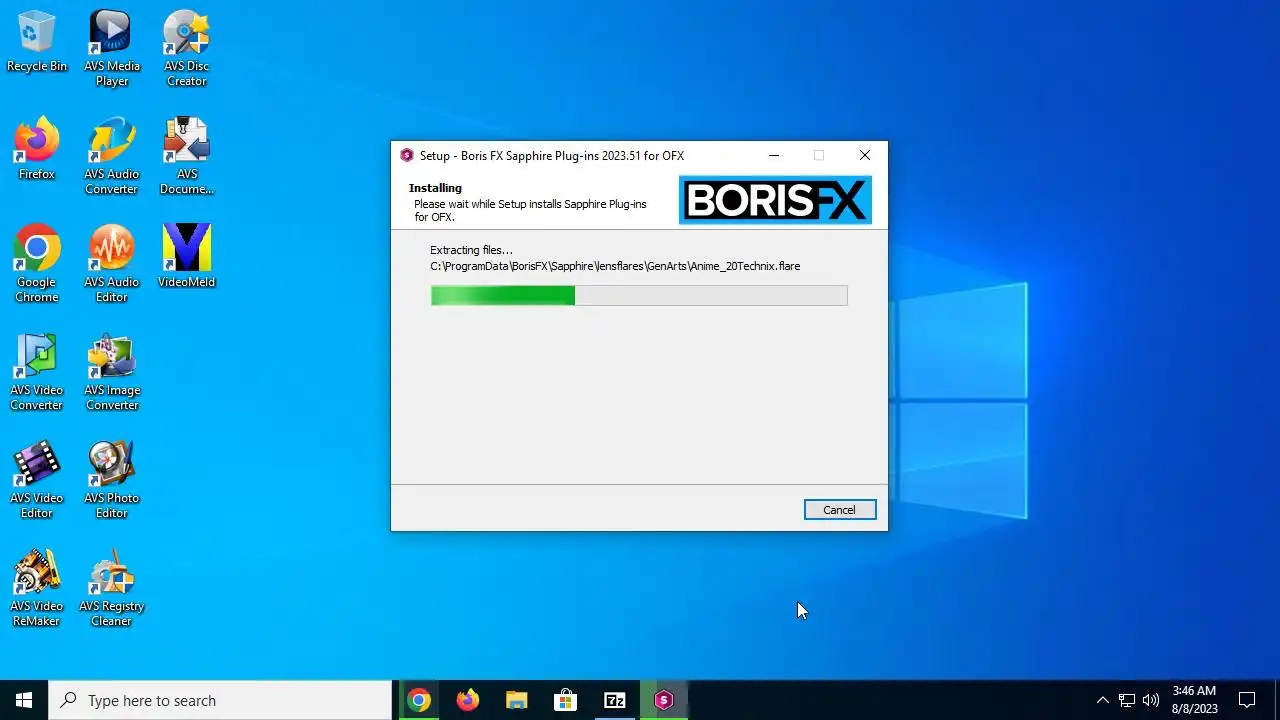
Task: Click the 'Extracting files...' status text
Action: click(x=471, y=250)
